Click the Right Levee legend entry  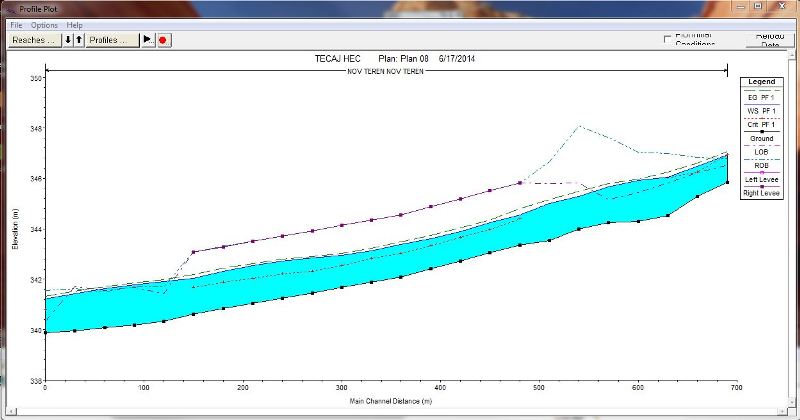[762, 192]
